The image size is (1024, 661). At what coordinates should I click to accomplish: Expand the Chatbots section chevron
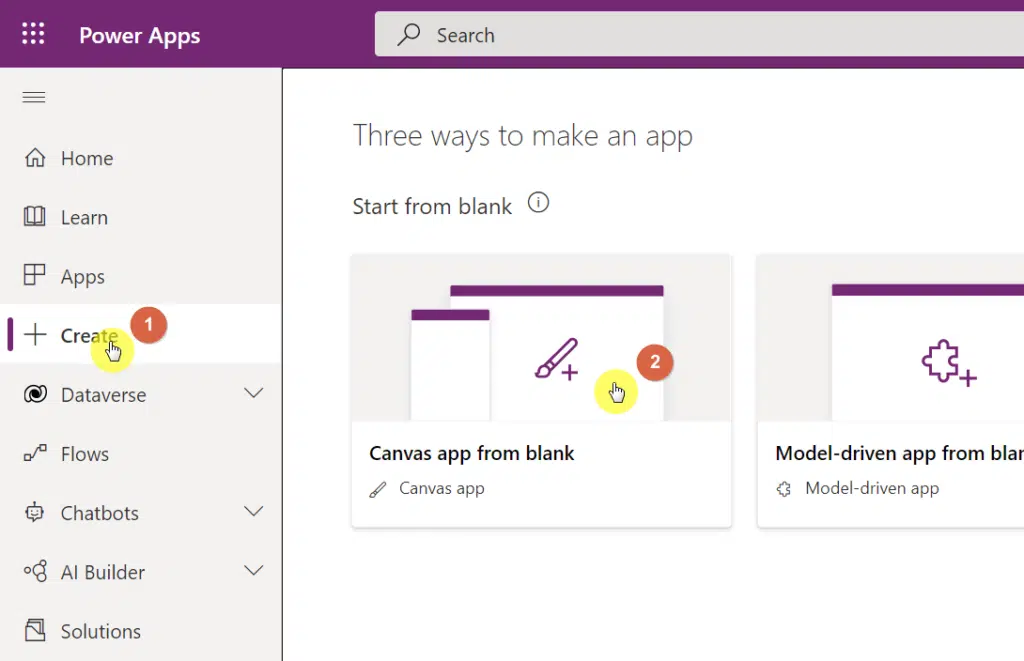coord(253,511)
